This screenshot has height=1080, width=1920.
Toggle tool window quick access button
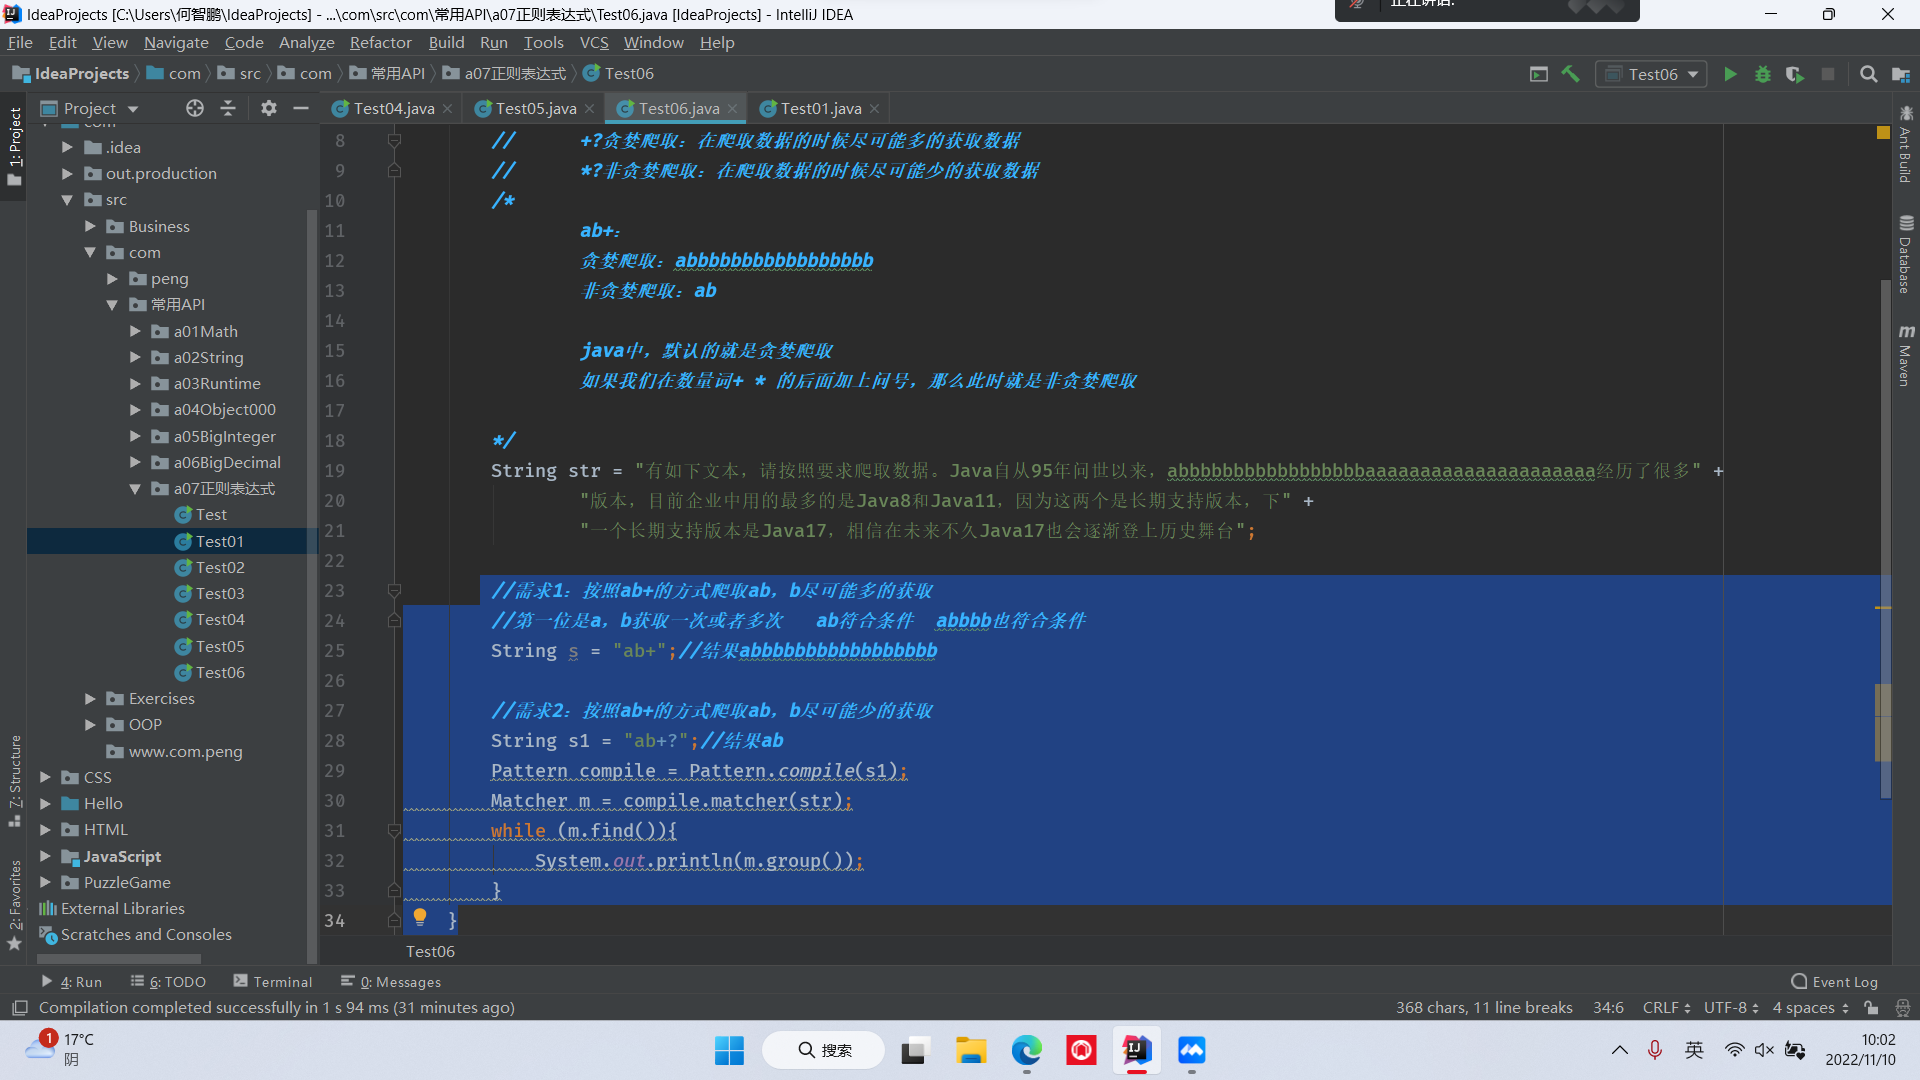19,1008
